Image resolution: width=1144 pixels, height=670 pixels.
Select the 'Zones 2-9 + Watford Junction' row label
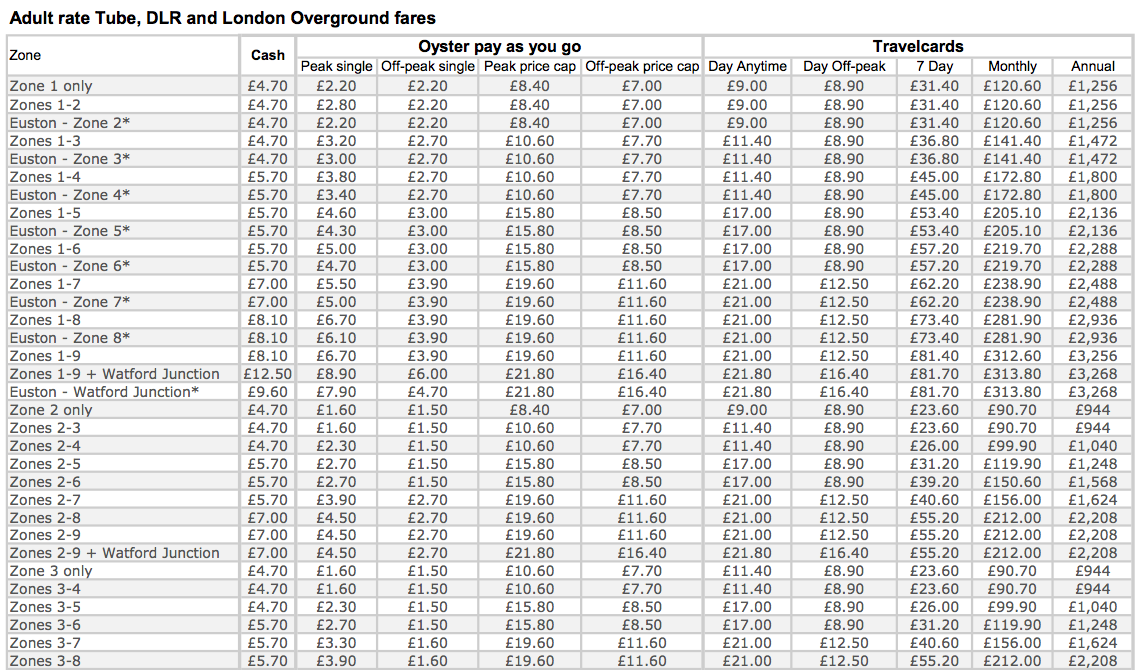(114, 553)
